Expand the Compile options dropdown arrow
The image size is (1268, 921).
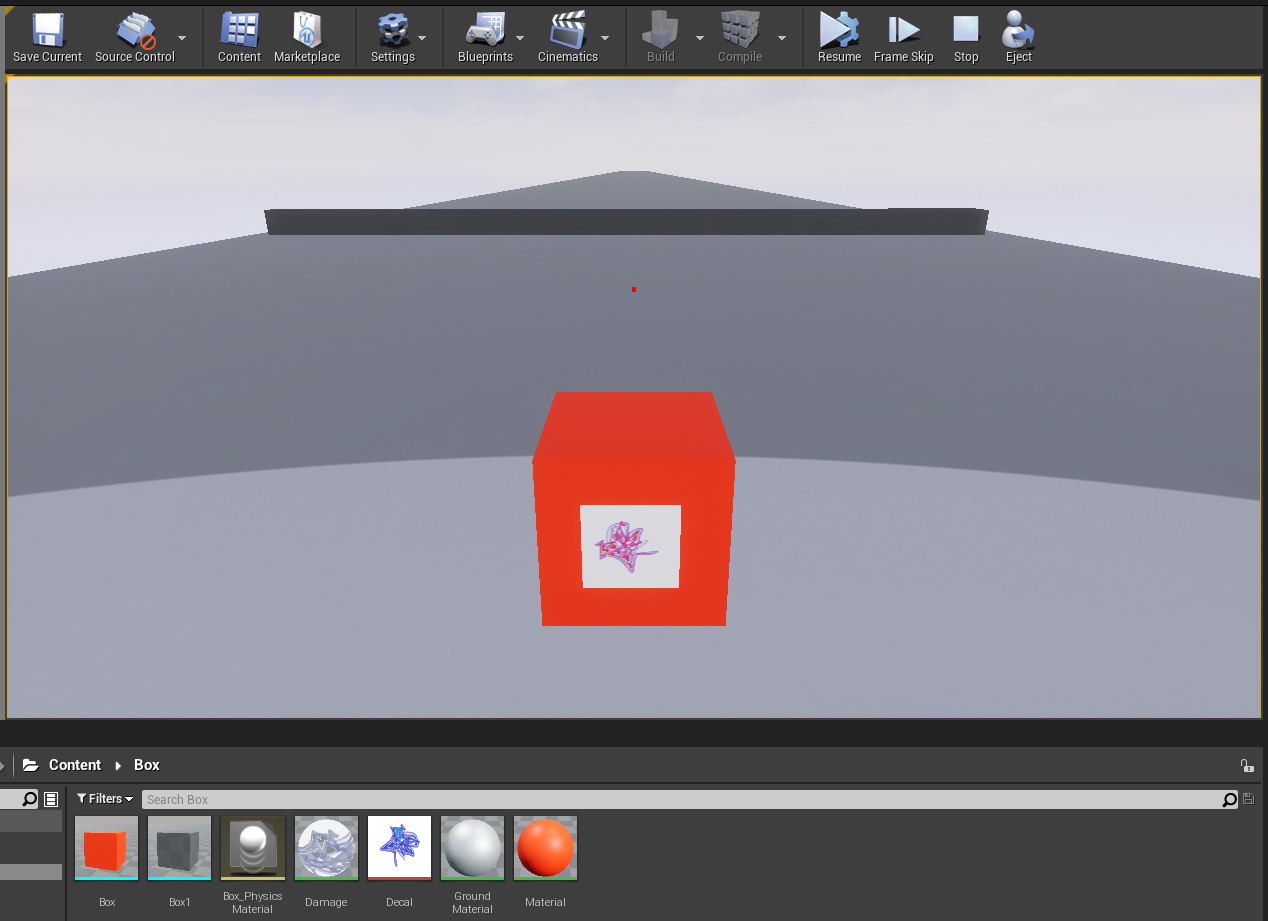point(782,38)
